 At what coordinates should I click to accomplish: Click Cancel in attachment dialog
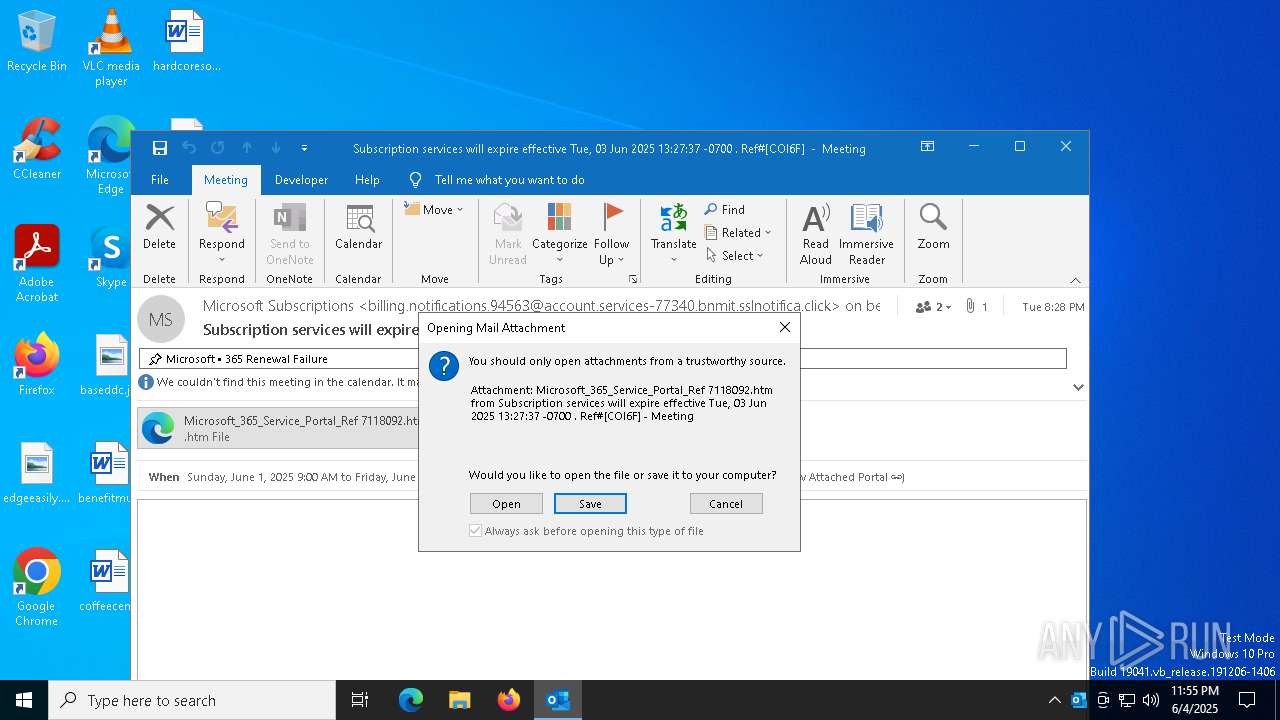(x=726, y=504)
